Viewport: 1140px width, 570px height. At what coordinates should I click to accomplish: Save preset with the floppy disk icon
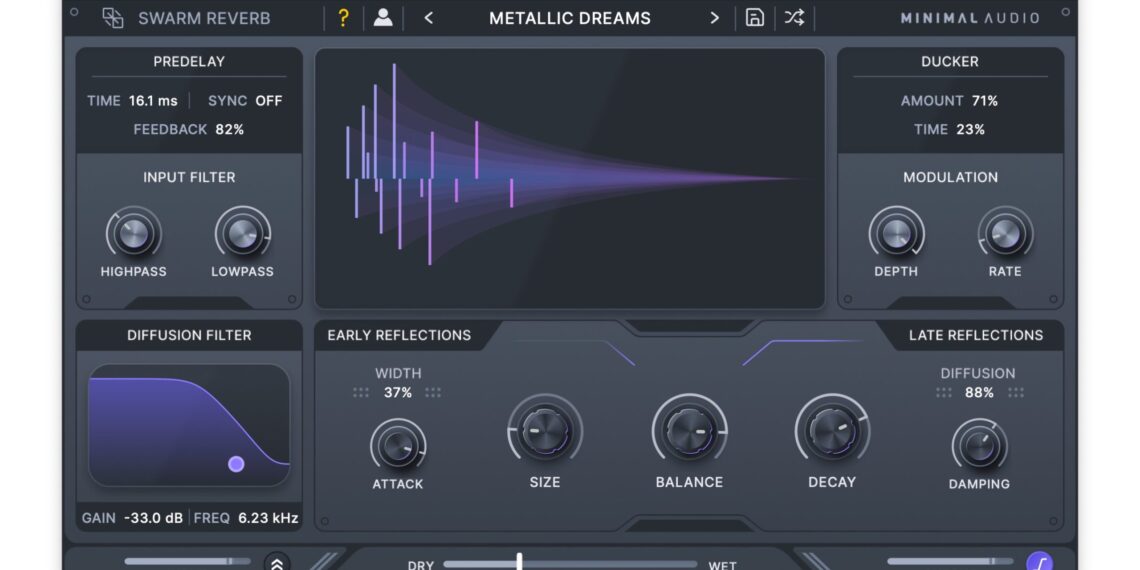coord(755,18)
